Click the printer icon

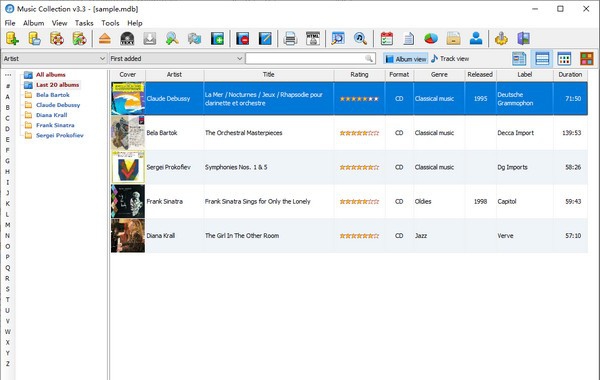[x=290, y=39]
